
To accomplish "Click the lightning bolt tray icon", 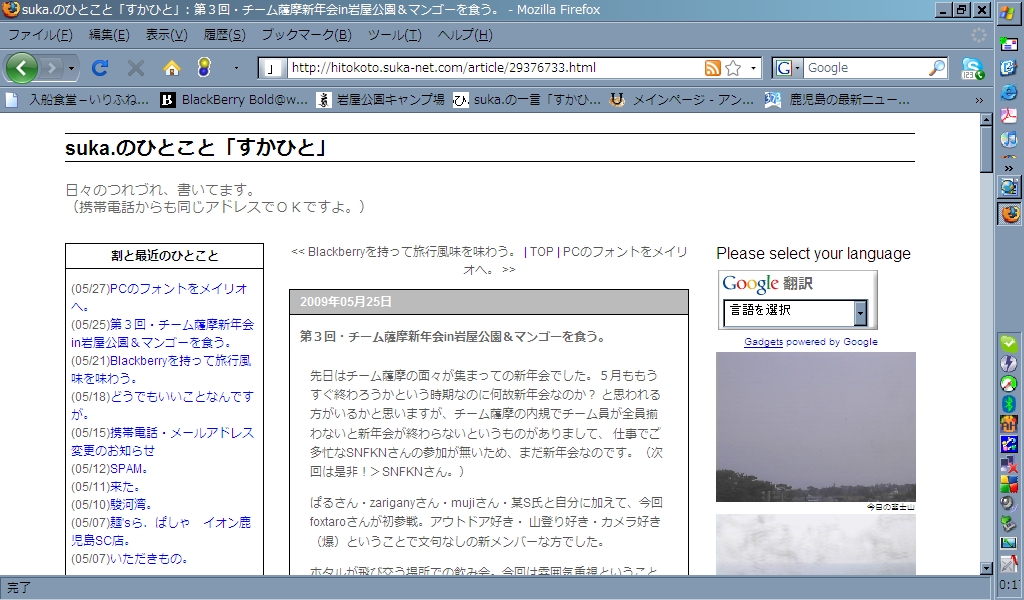I will 1009,363.
